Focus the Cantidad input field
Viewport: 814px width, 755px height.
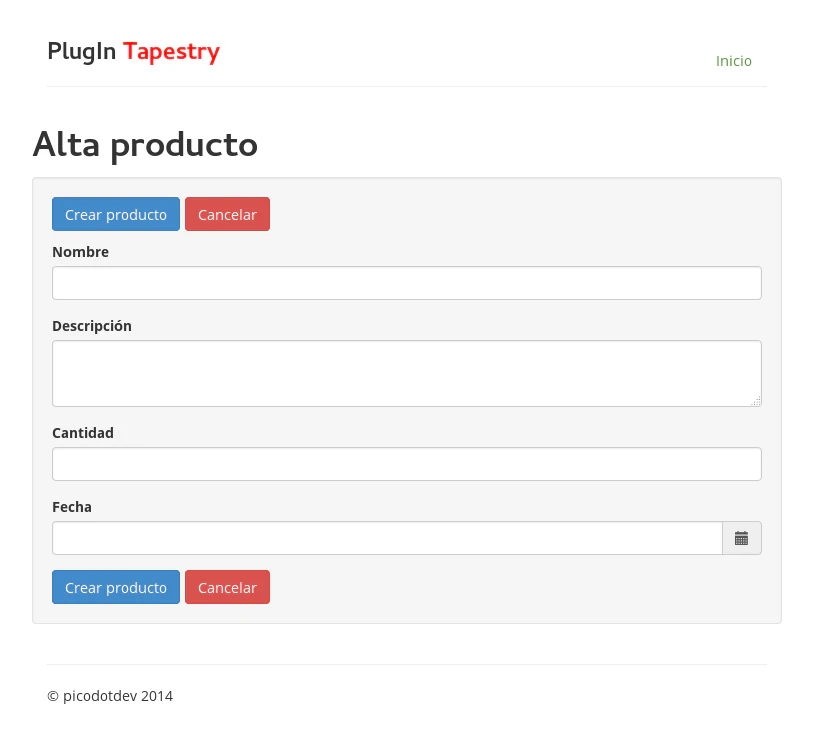pyautogui.click(x=406, y=464)
